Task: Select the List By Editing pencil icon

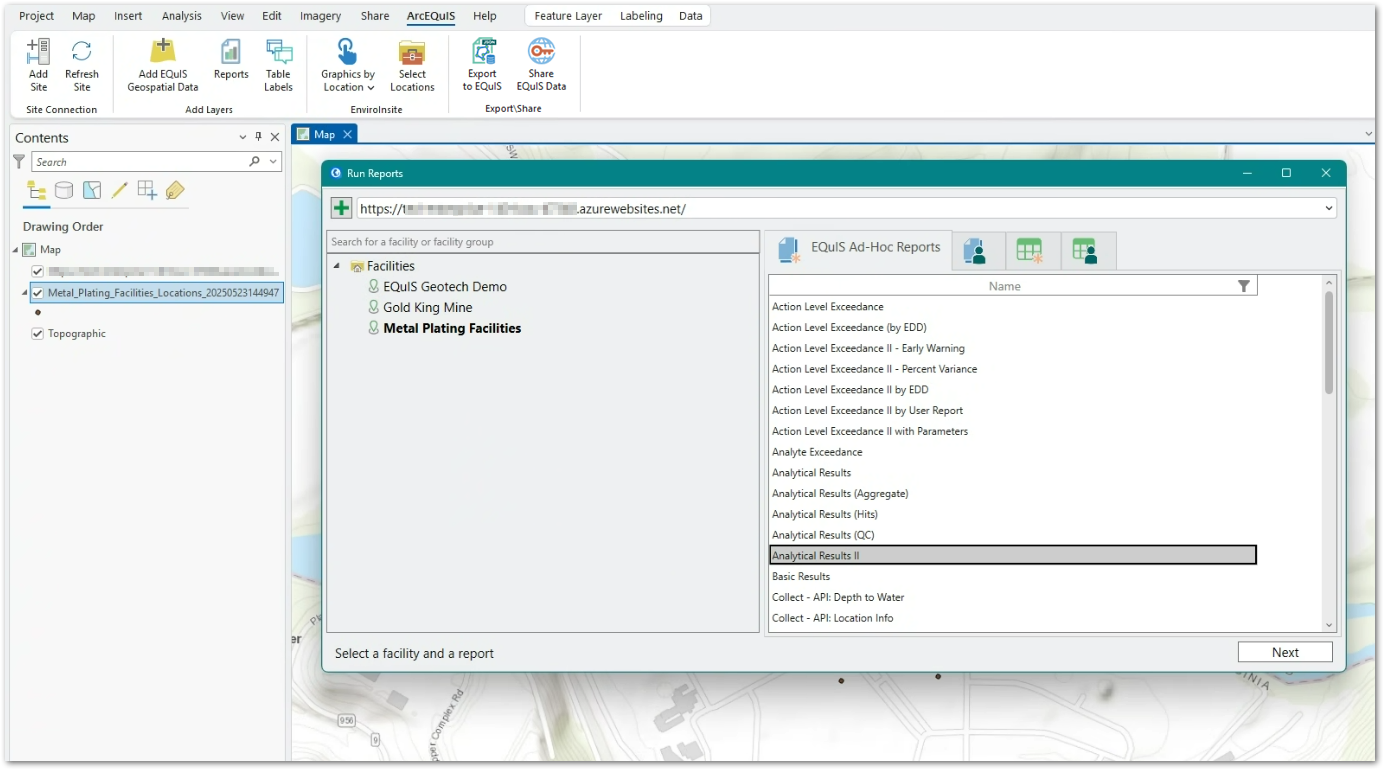Action: pyautogui.click(x=120, y=191)
